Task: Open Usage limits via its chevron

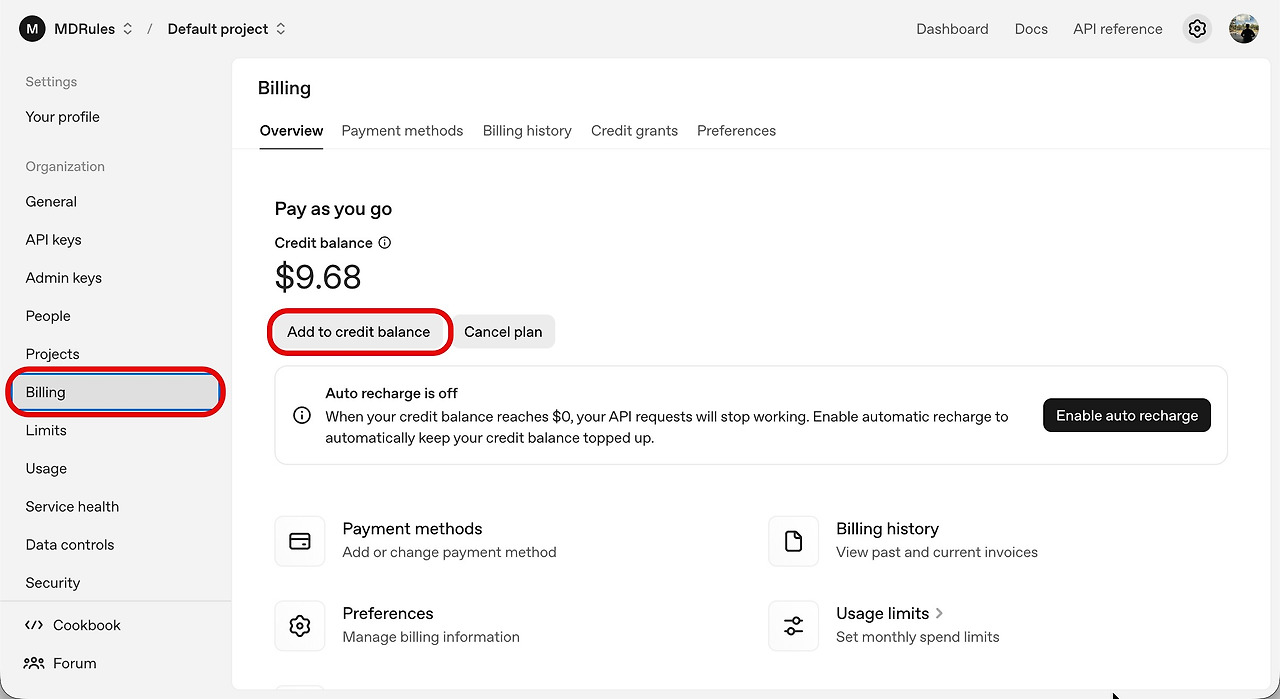Action: (x=940, y=613)
